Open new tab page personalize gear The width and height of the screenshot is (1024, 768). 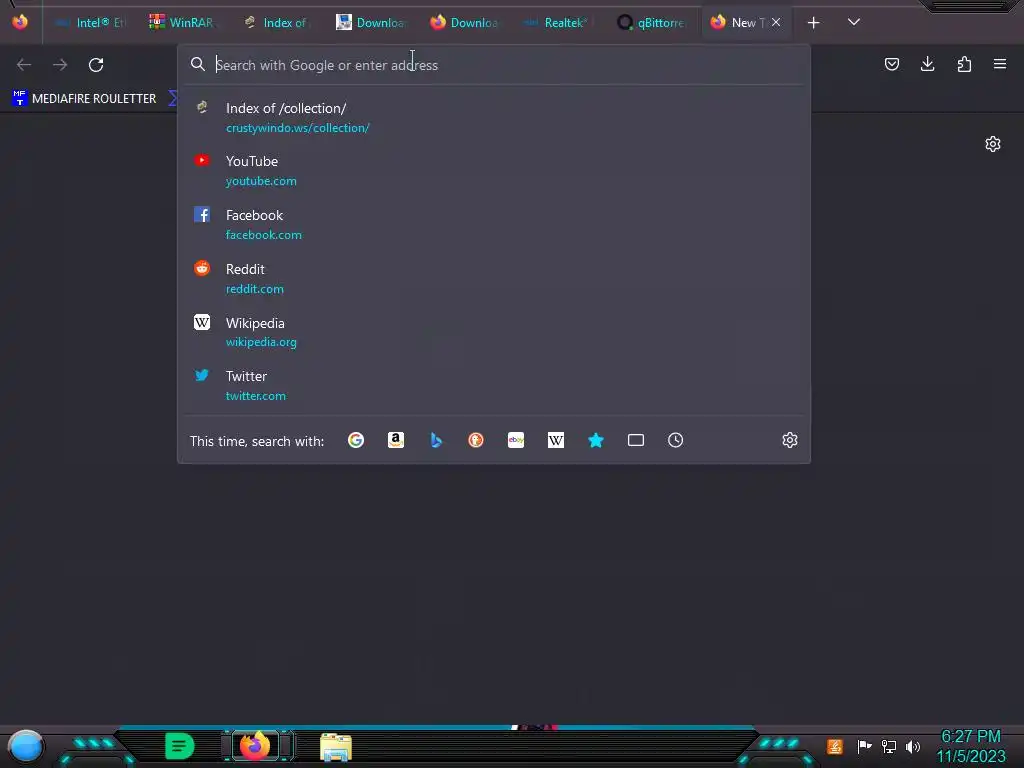pos(993,144)
